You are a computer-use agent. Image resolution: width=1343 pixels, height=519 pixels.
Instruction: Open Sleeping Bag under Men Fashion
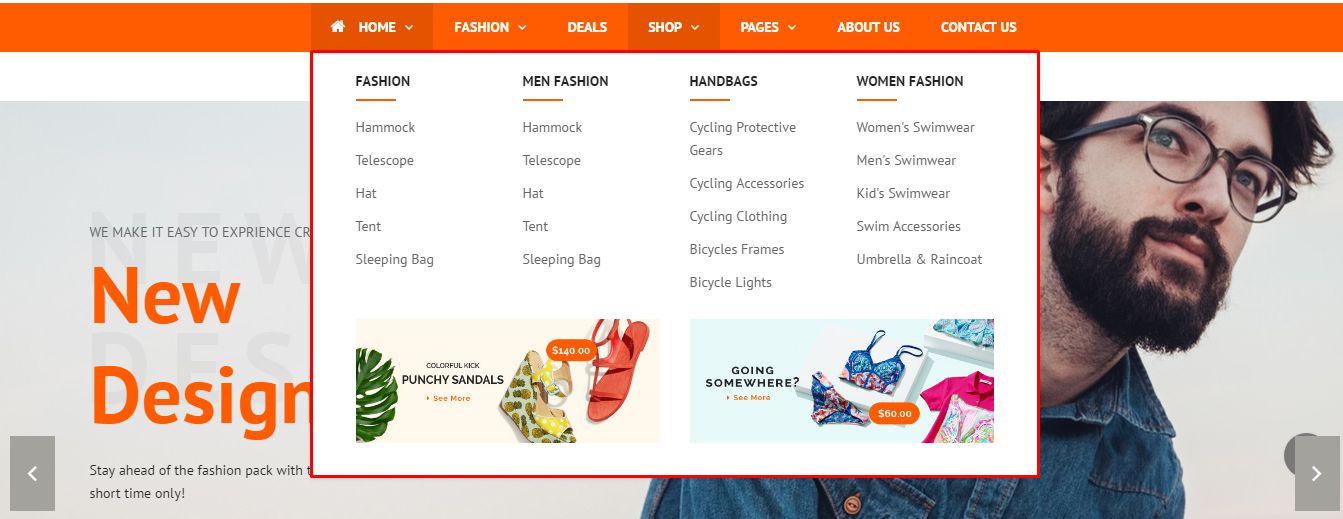[561, 259]
